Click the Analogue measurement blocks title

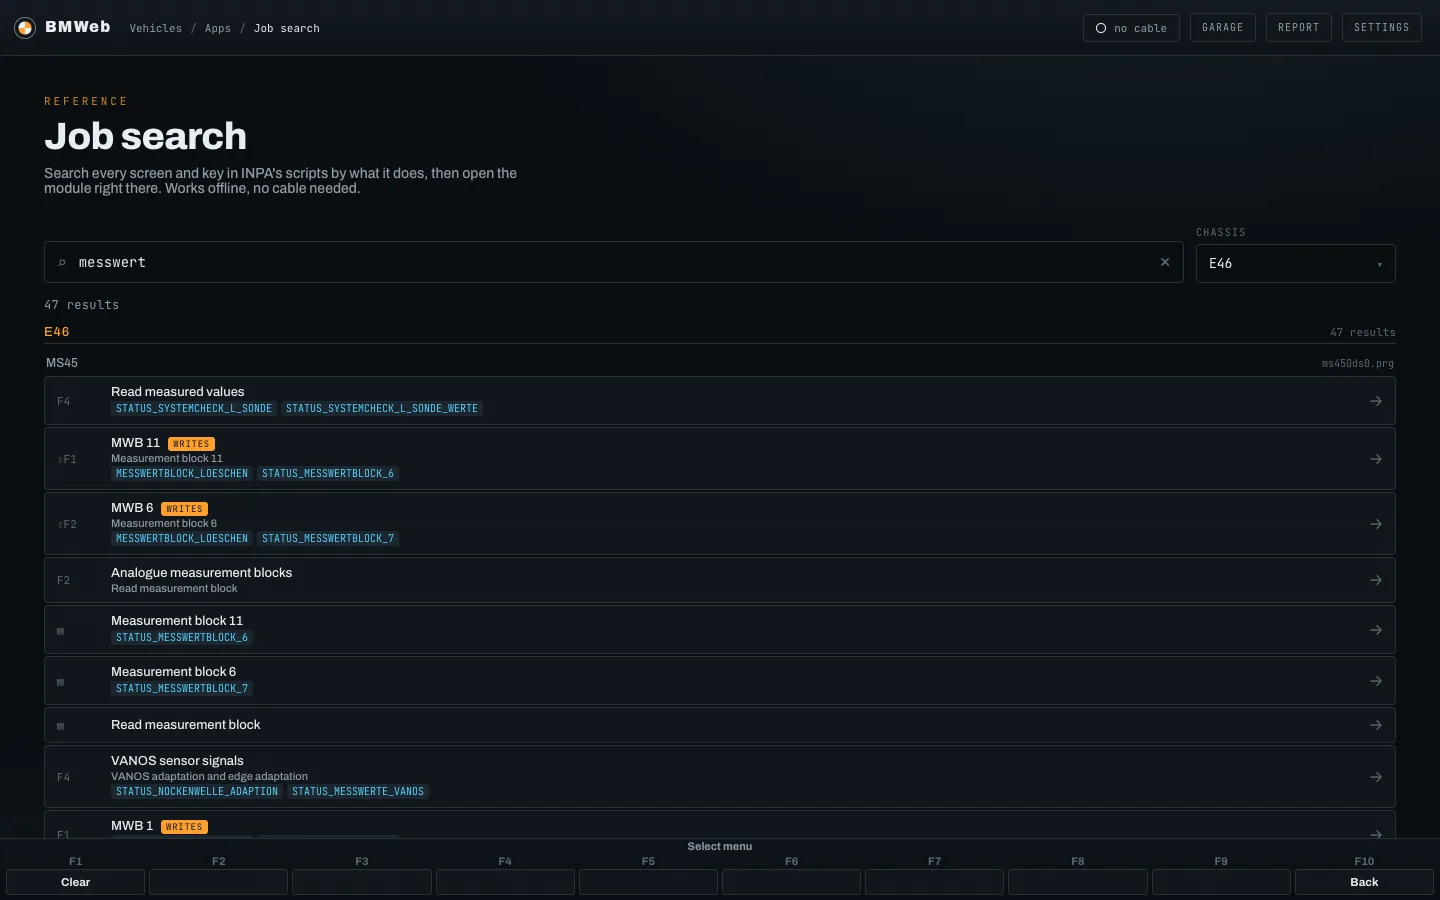click(x=201, y=573)
